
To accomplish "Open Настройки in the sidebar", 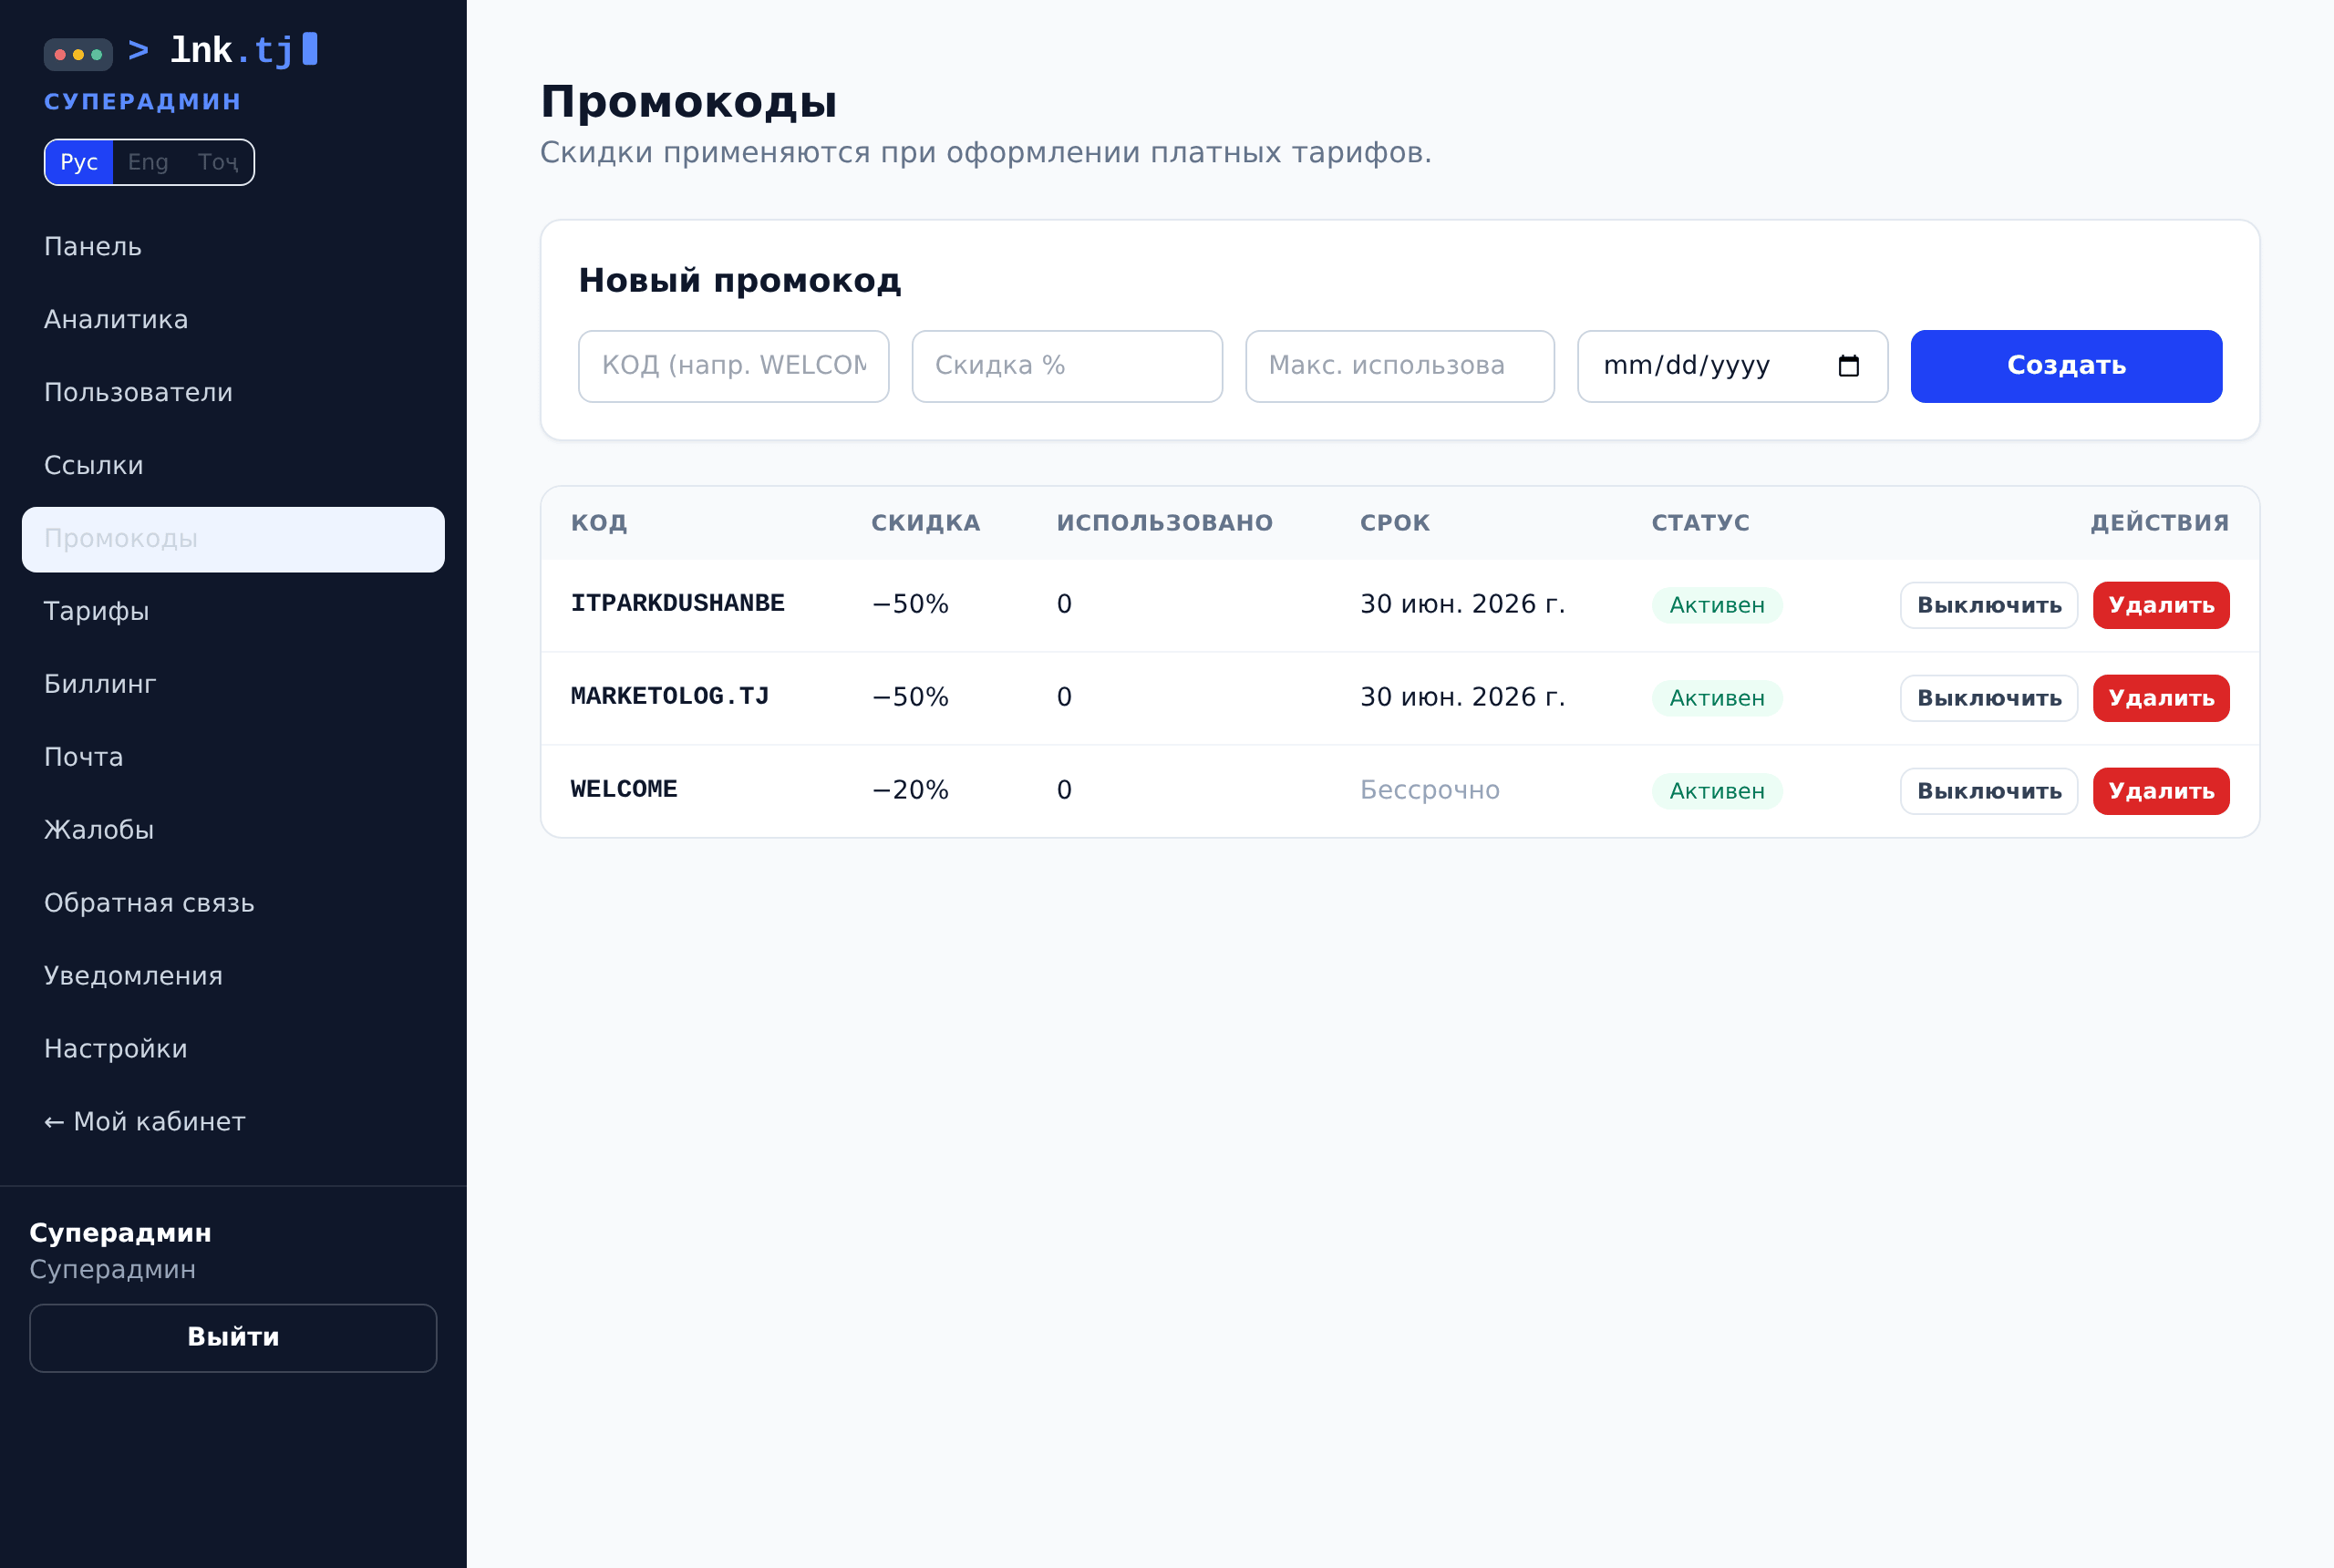I will coord(233,1050).
